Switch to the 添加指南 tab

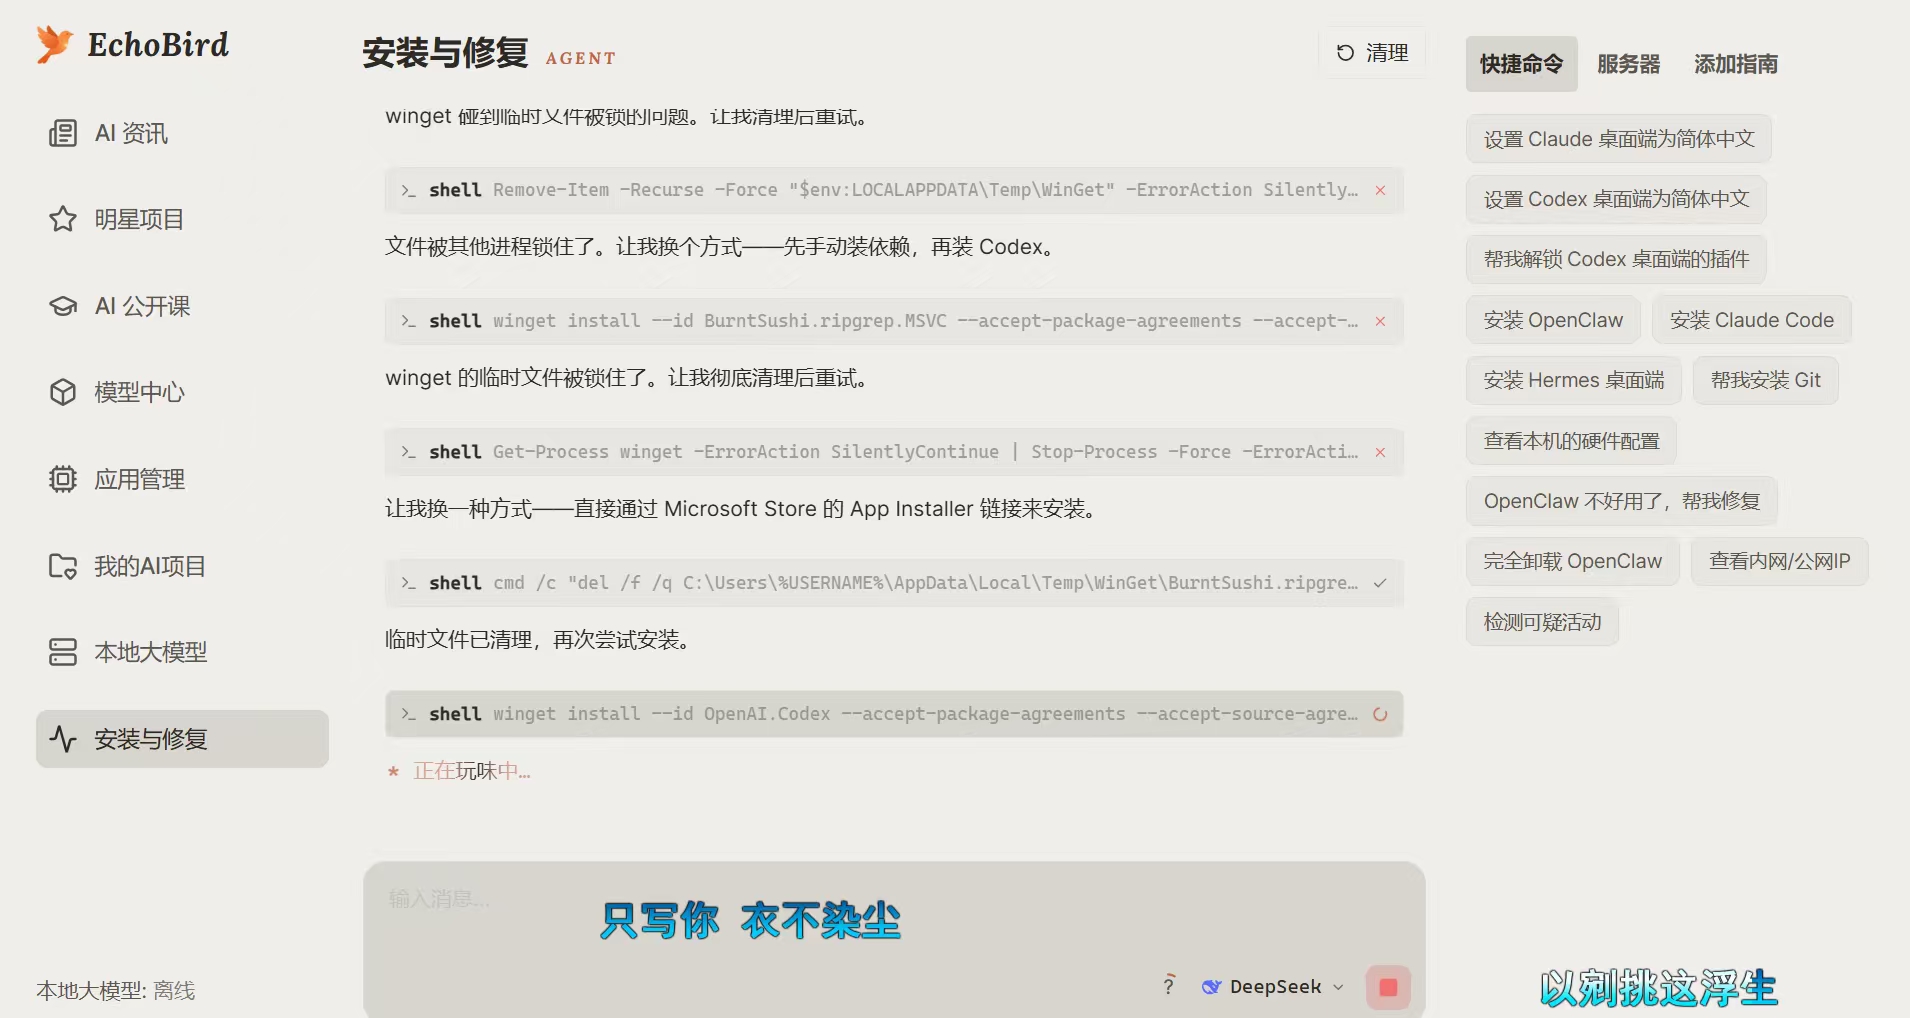tap(1735, 64)
